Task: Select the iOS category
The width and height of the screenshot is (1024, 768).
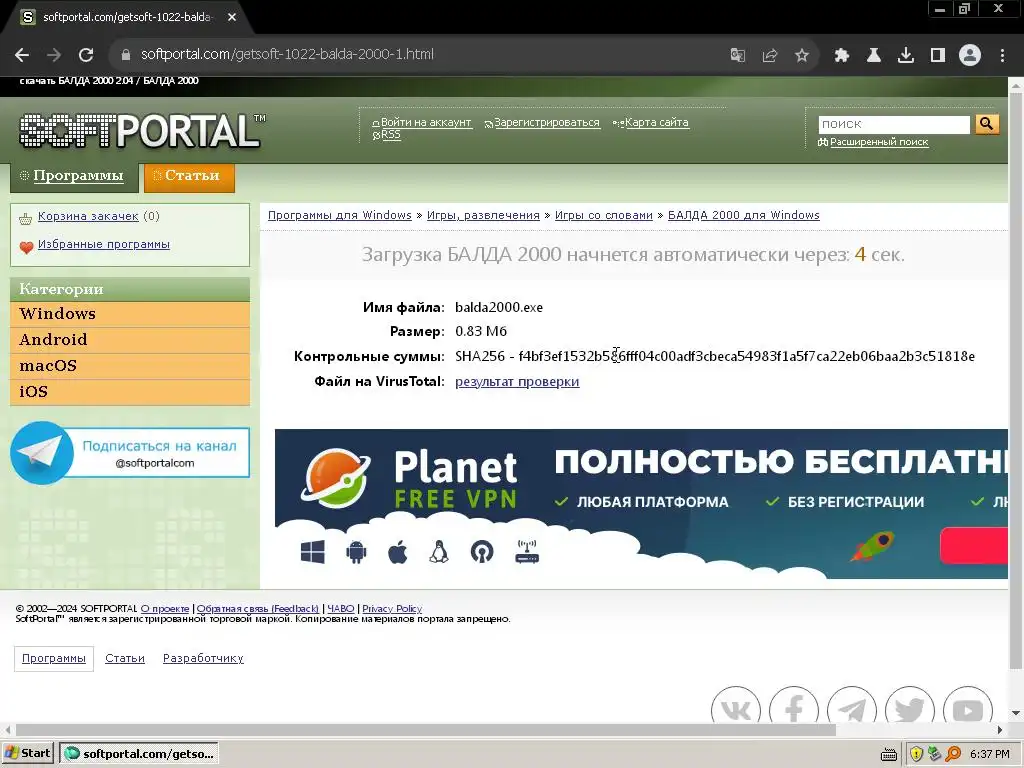Action: 130,392
